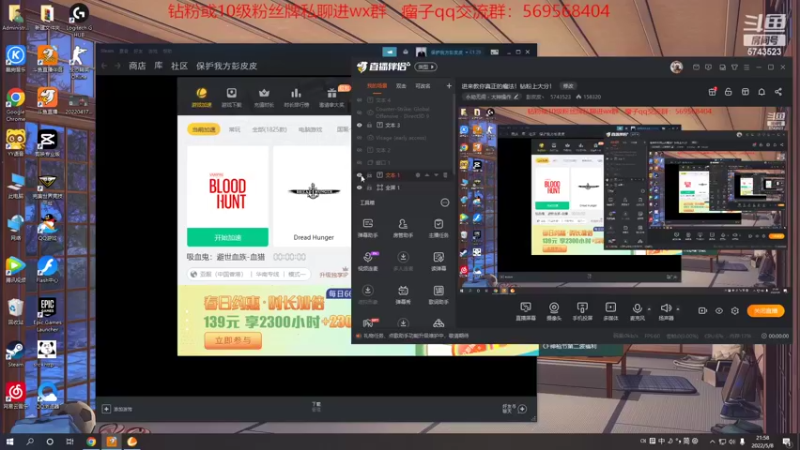
Task: Click the orange 关闭直播 button
Action: 766,311
